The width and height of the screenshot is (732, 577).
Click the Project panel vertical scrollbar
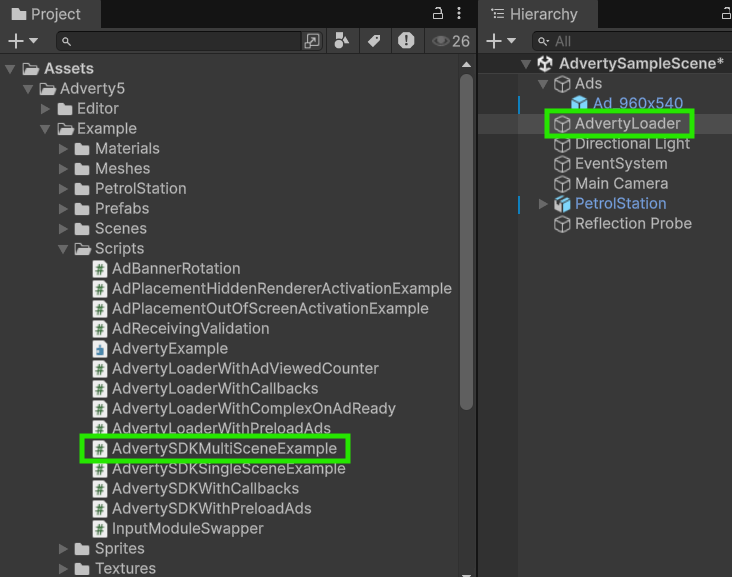[466, 240]
